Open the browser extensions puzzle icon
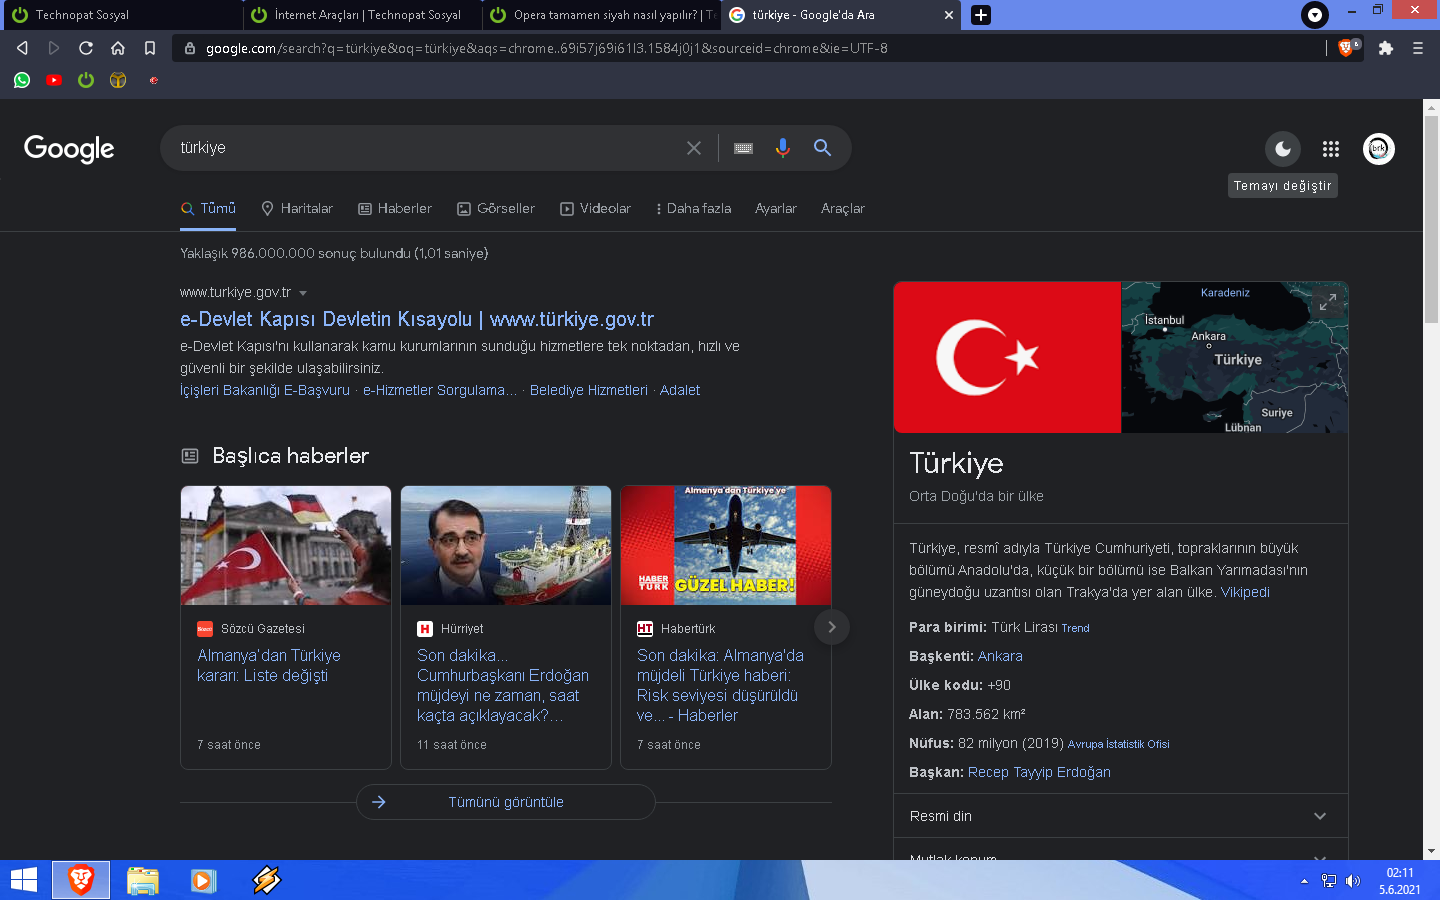The width and height of the screenshot is (1440, 900). tap(1385, 48)
